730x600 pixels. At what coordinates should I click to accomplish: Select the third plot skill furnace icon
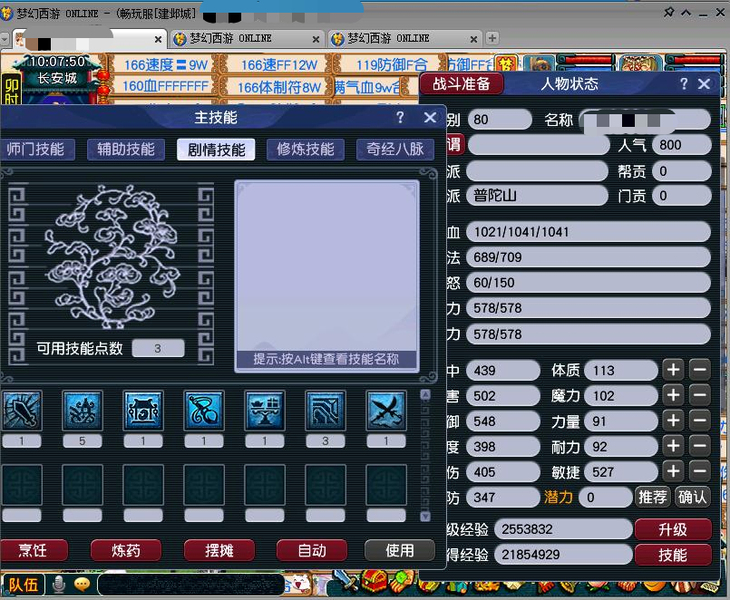click(x=143, y=410)
